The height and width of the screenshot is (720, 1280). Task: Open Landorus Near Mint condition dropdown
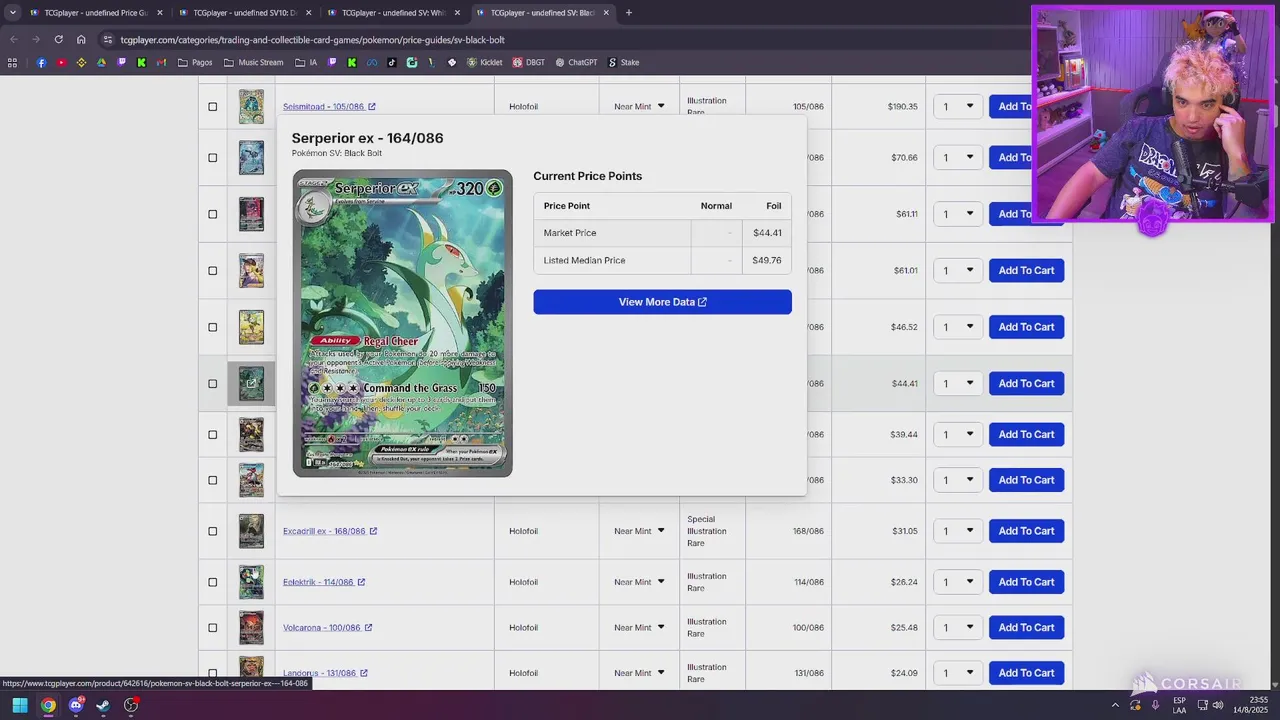(x=639, y=673)
